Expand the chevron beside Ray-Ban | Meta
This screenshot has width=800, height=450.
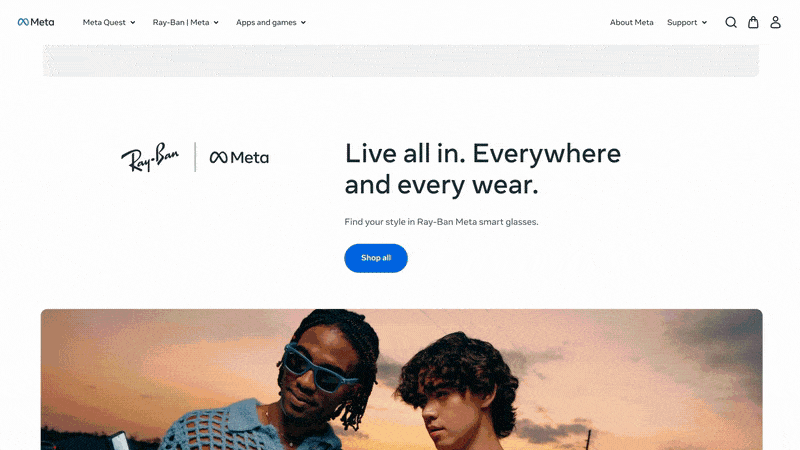coord(216,22)
